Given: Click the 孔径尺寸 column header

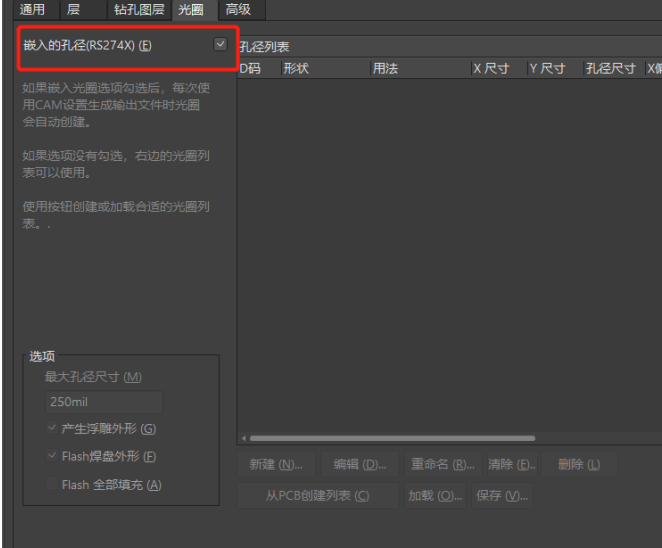Looking at the screenshot, I should coord(615,68).
